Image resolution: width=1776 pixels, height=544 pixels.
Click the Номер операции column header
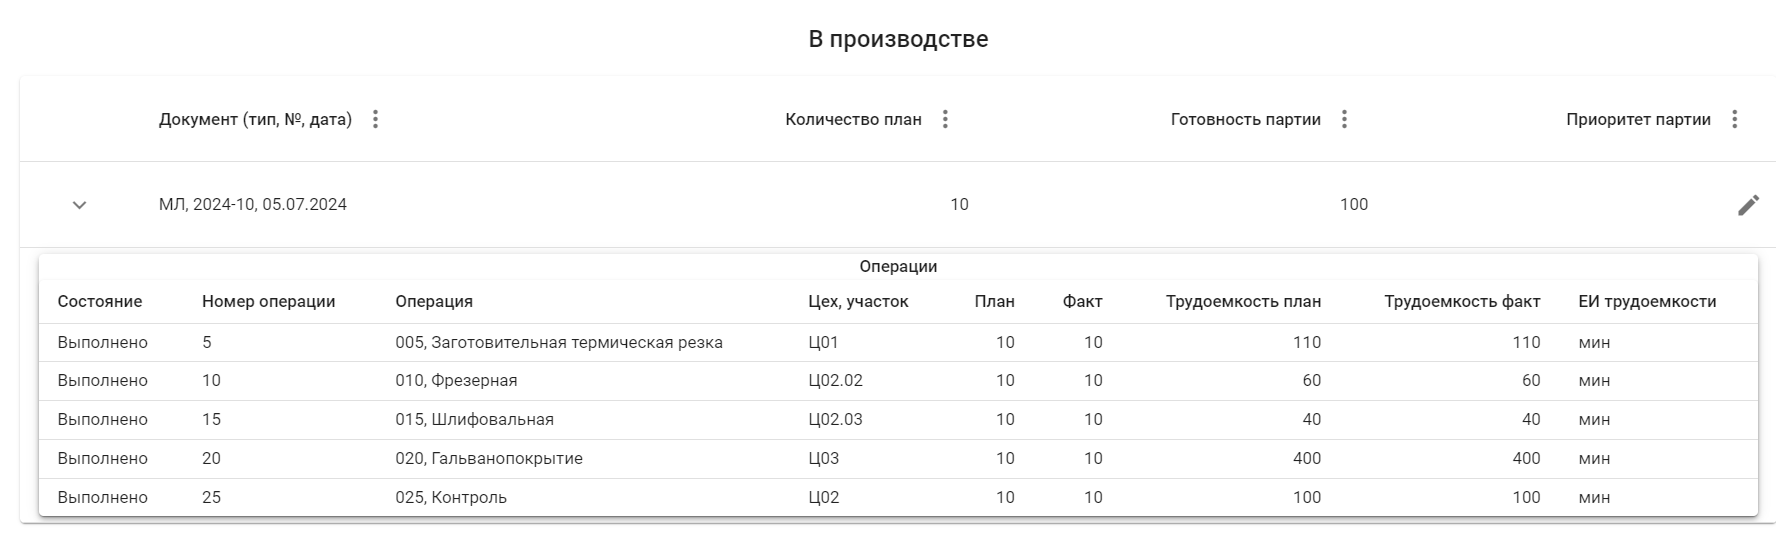268,302
